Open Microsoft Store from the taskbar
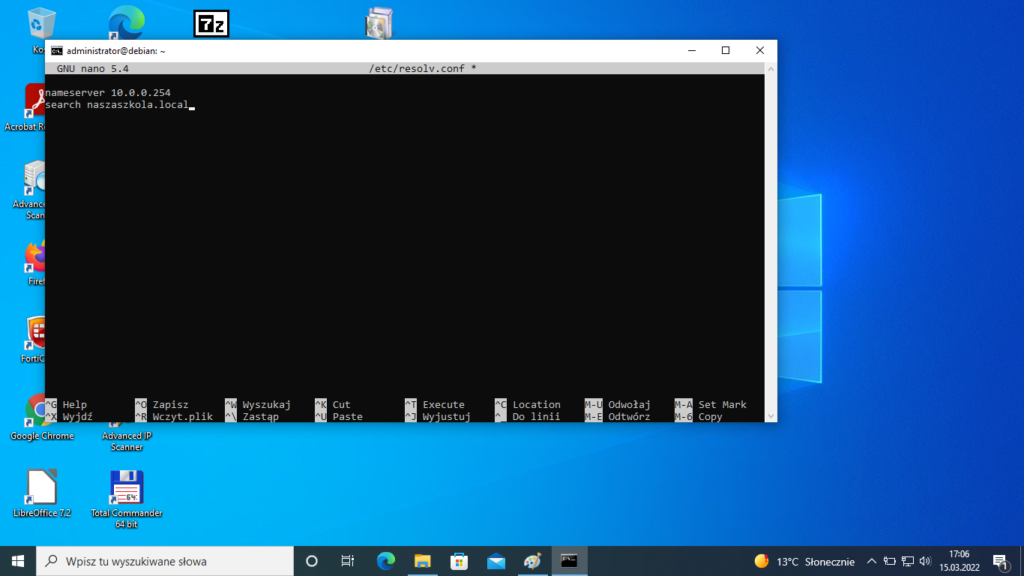This screenshot has height=576, width=1024. click(459, 561)
